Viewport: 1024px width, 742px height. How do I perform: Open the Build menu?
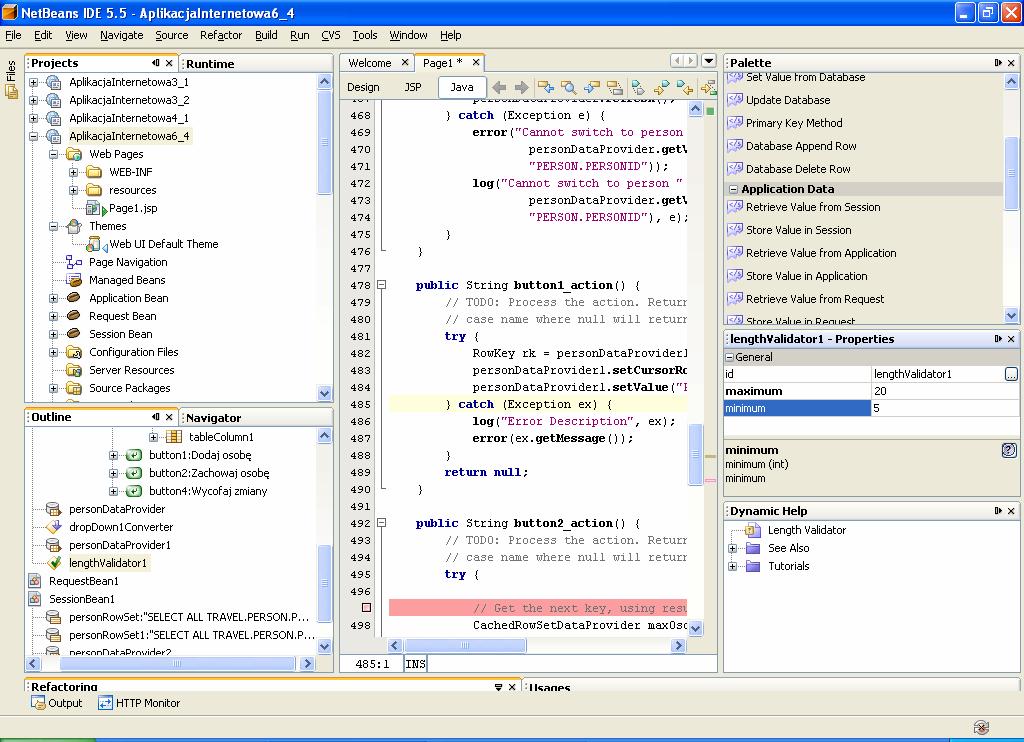click(266, 35)
